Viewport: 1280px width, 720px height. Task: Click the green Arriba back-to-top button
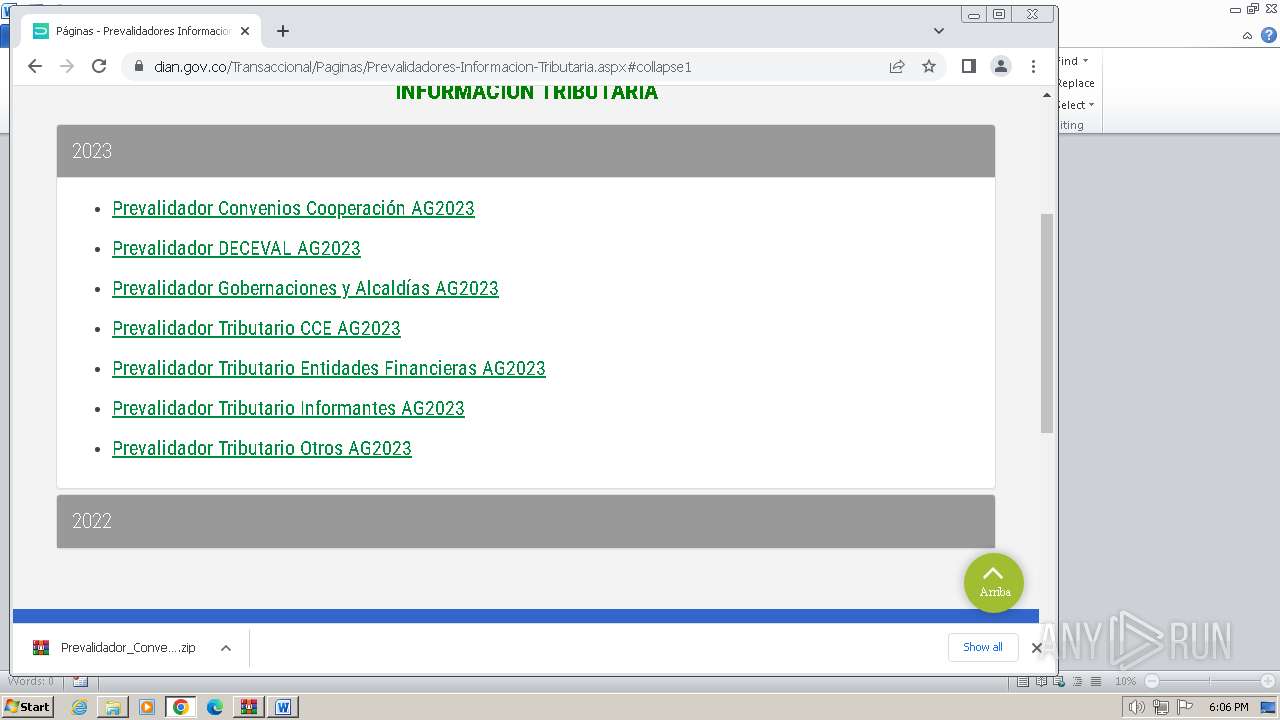click(994, 583)
